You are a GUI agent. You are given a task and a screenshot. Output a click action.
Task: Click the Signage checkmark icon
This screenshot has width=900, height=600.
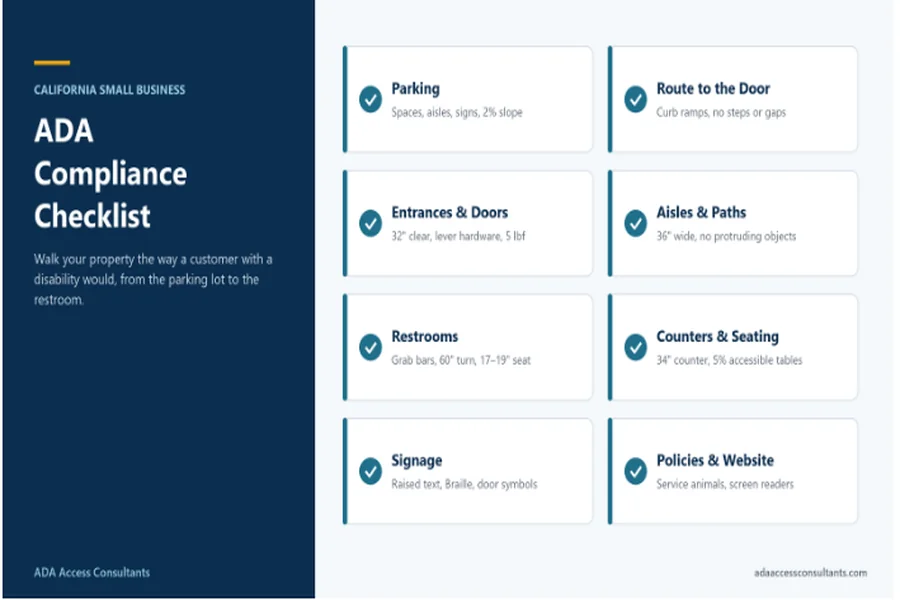371,471
